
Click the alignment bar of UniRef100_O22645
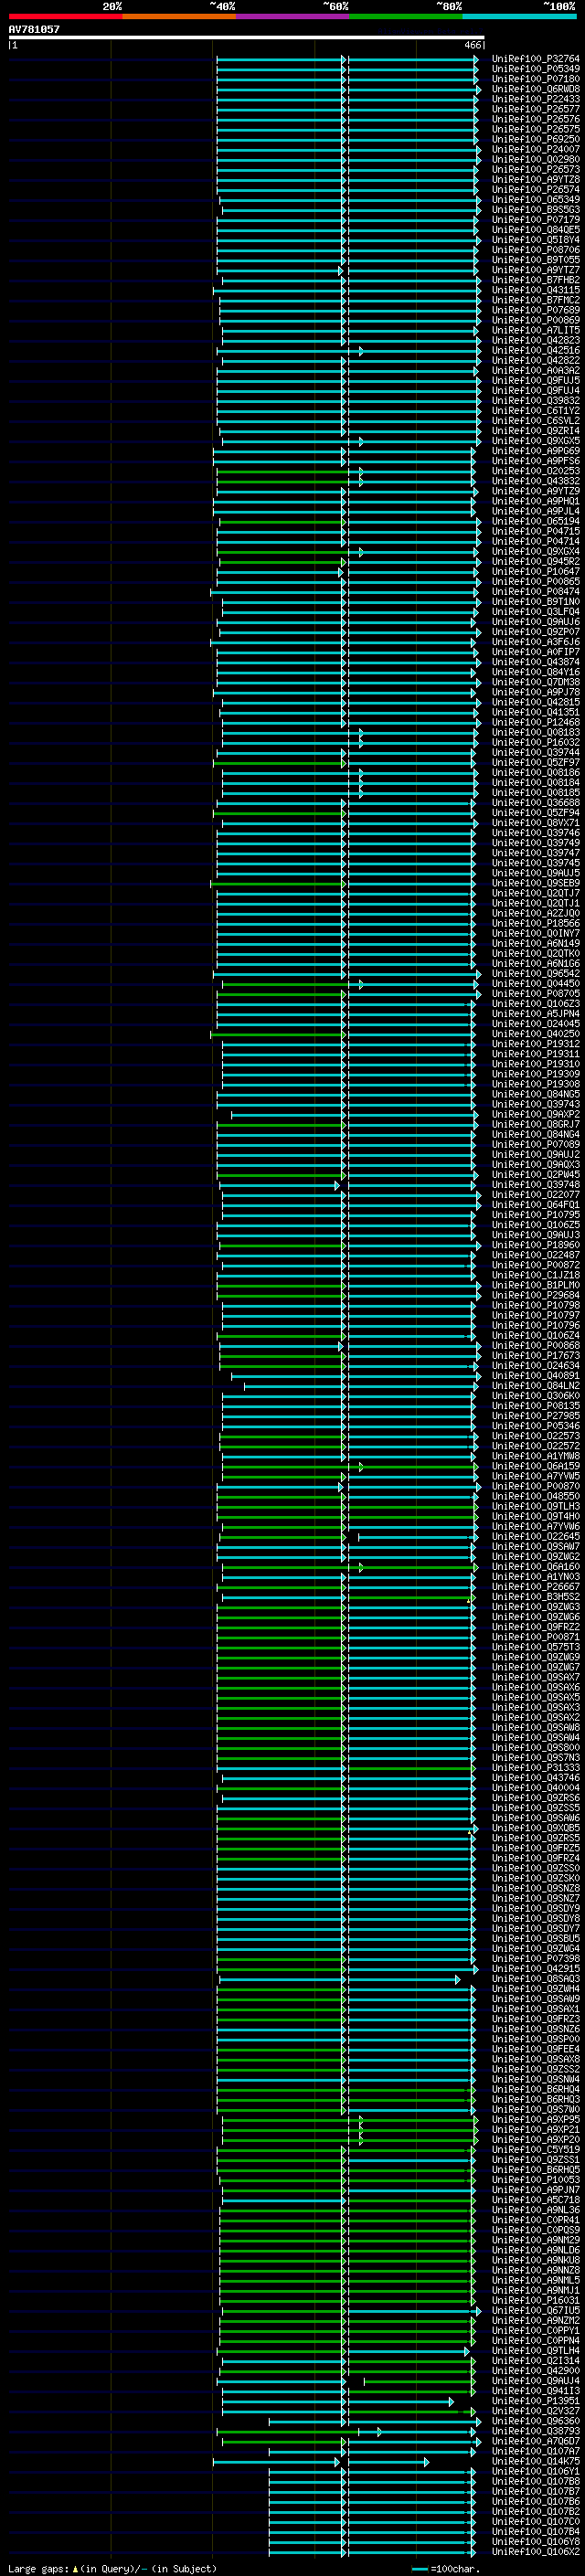[x=347, y=1536]
